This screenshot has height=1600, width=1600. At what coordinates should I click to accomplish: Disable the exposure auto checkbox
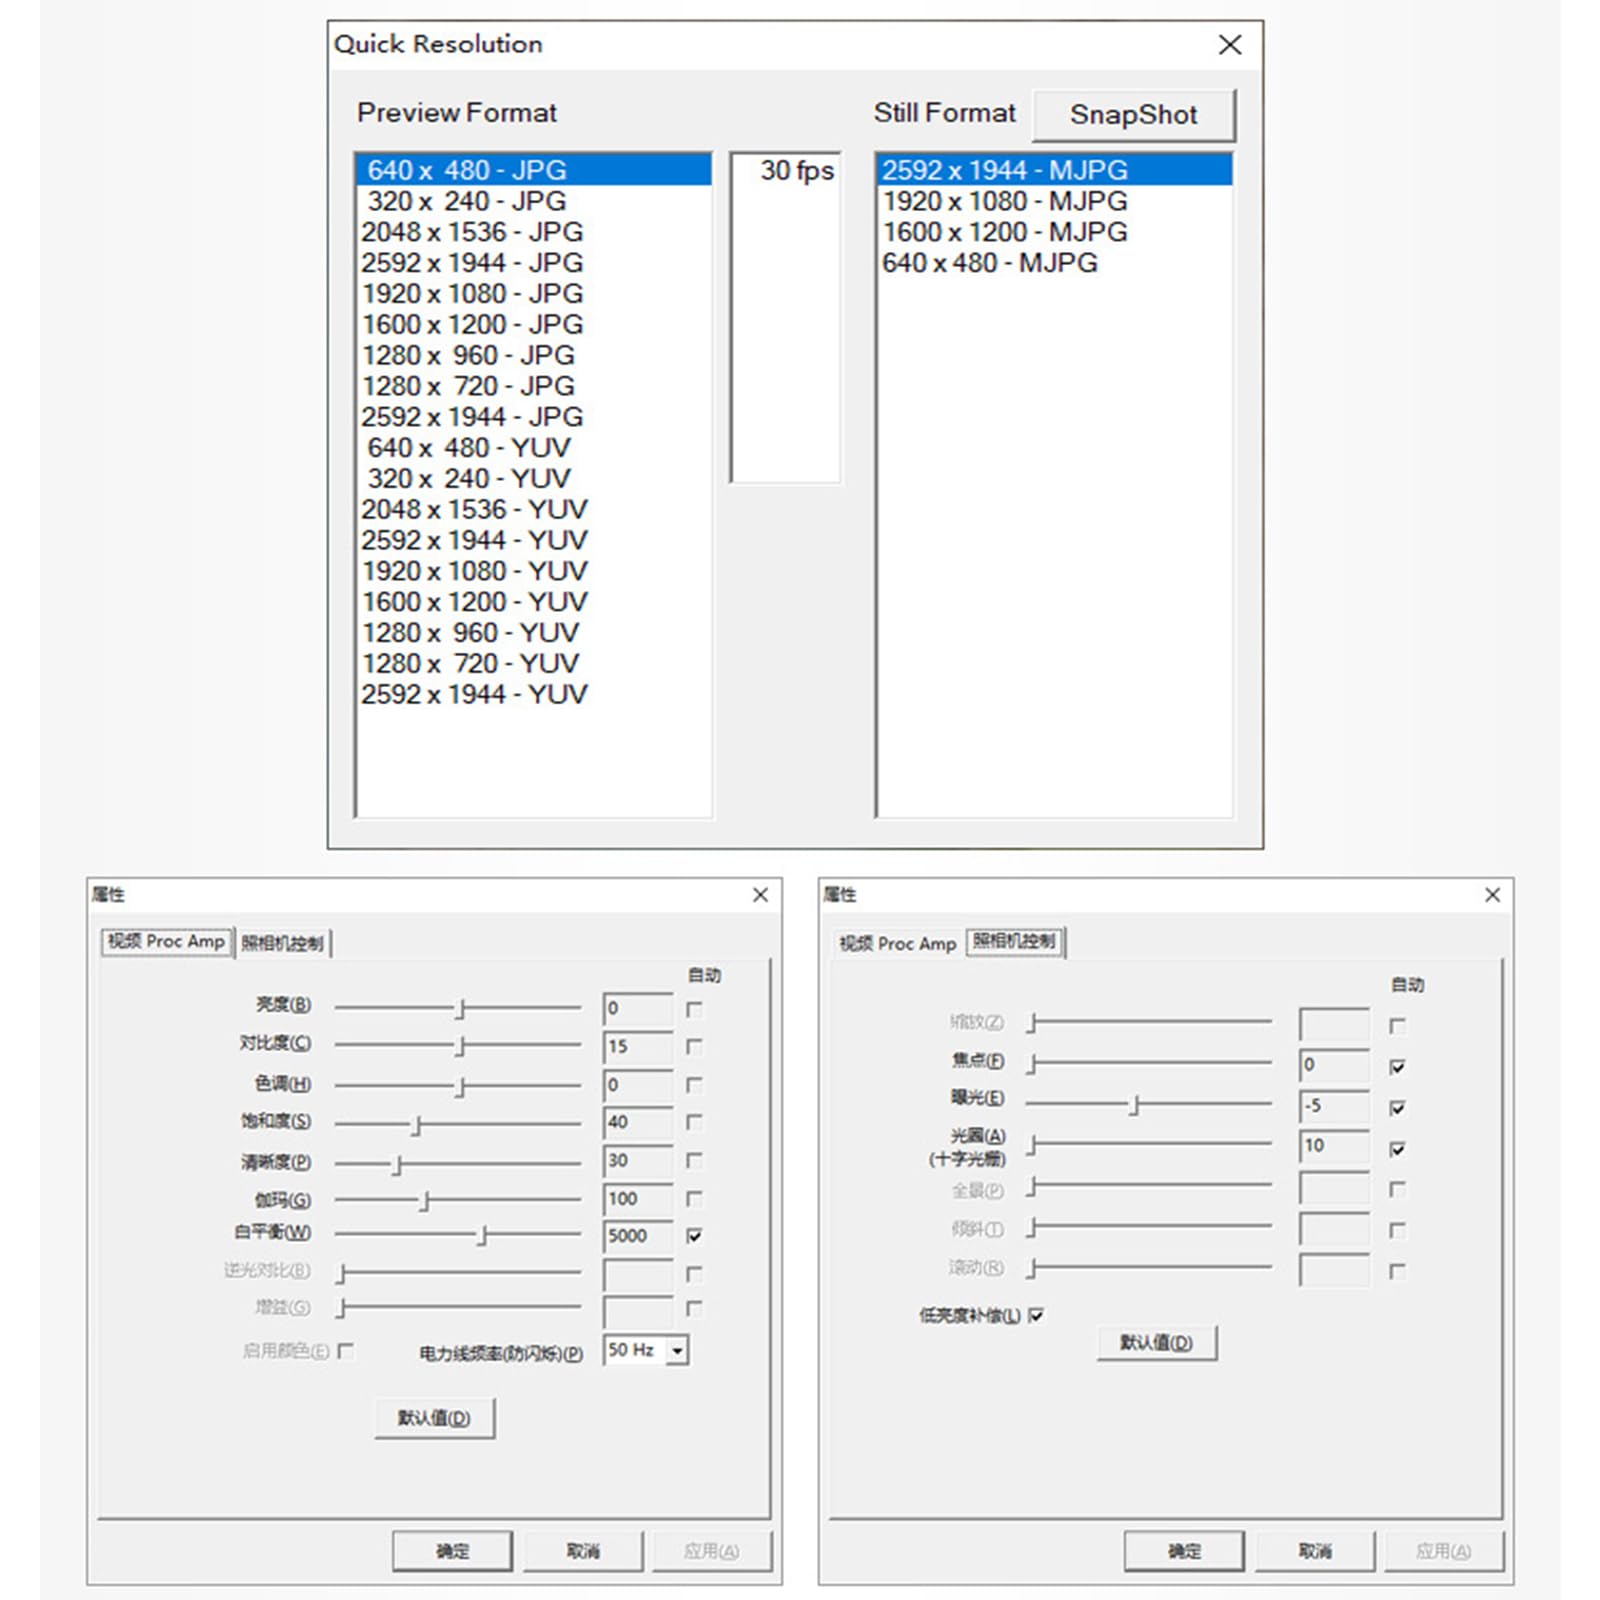pos(1397,1108)
